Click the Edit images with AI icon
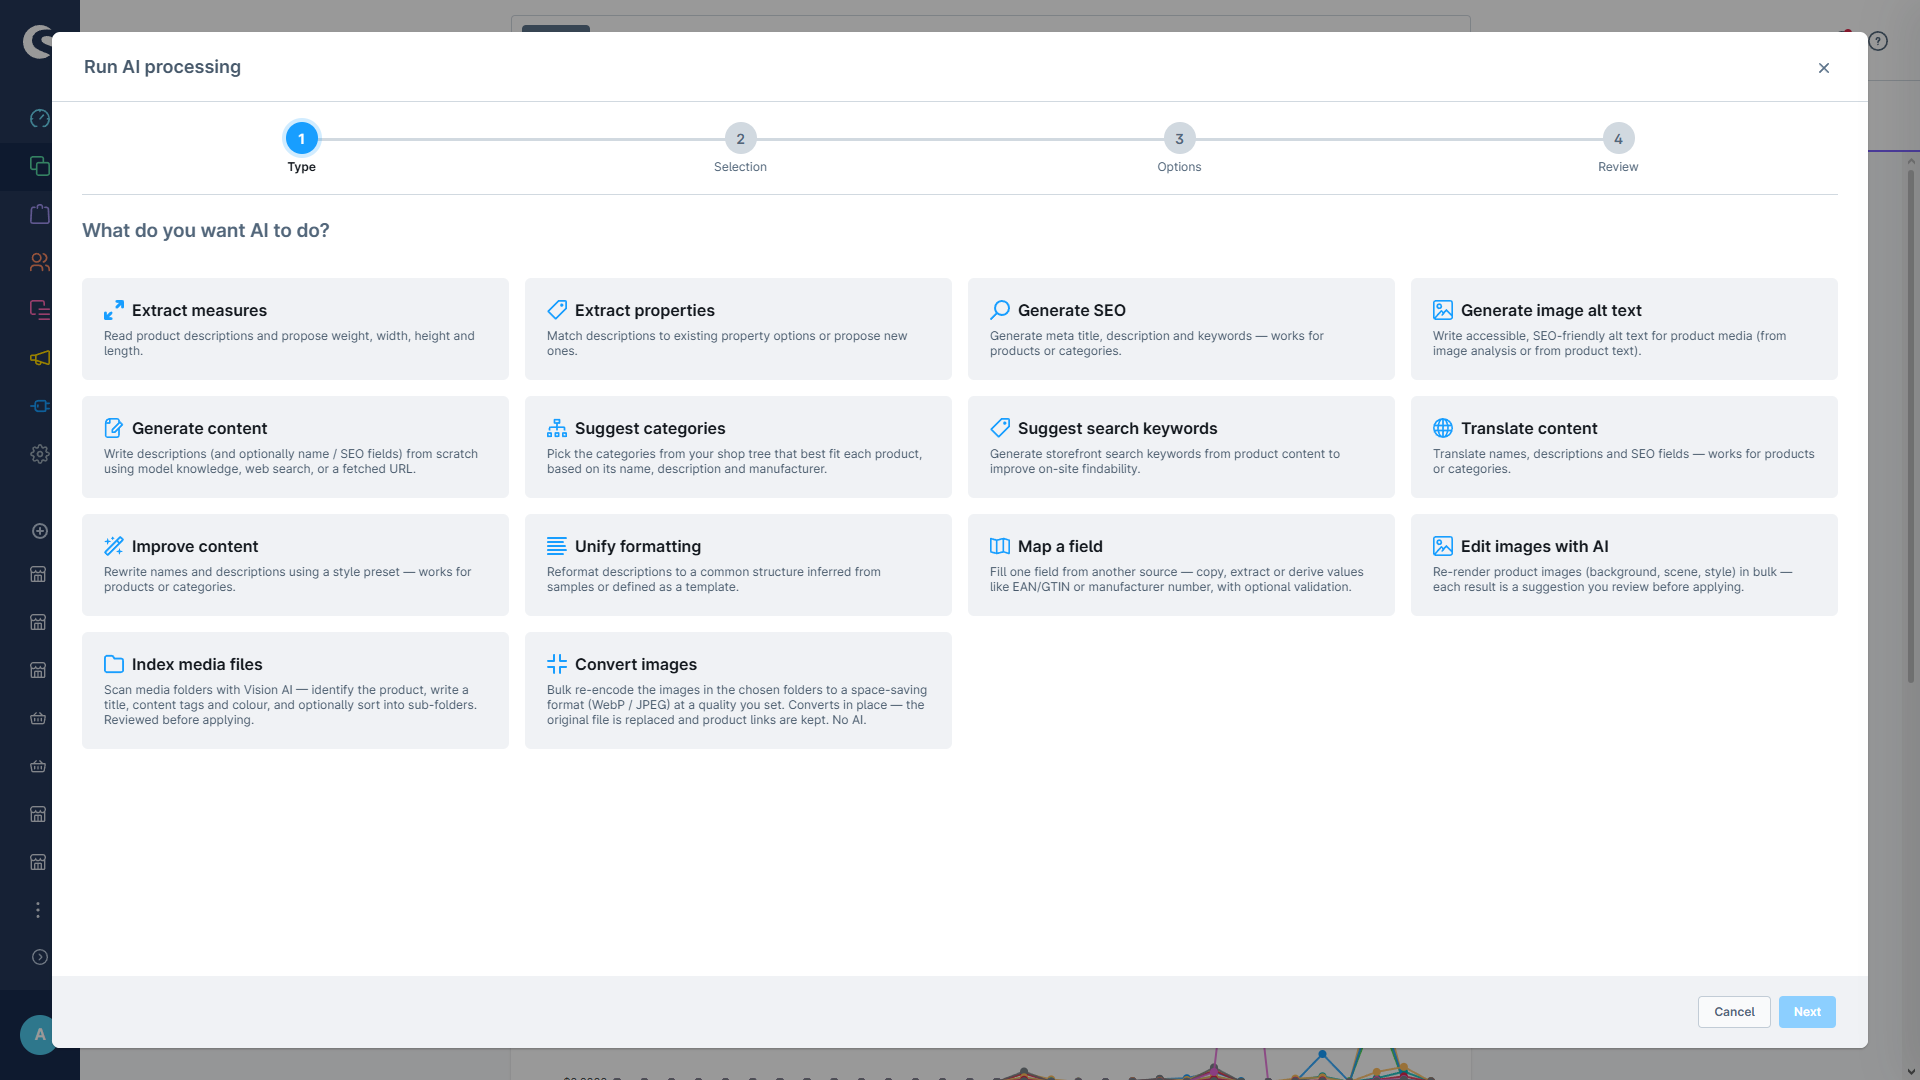 (x=1443, y=546)
